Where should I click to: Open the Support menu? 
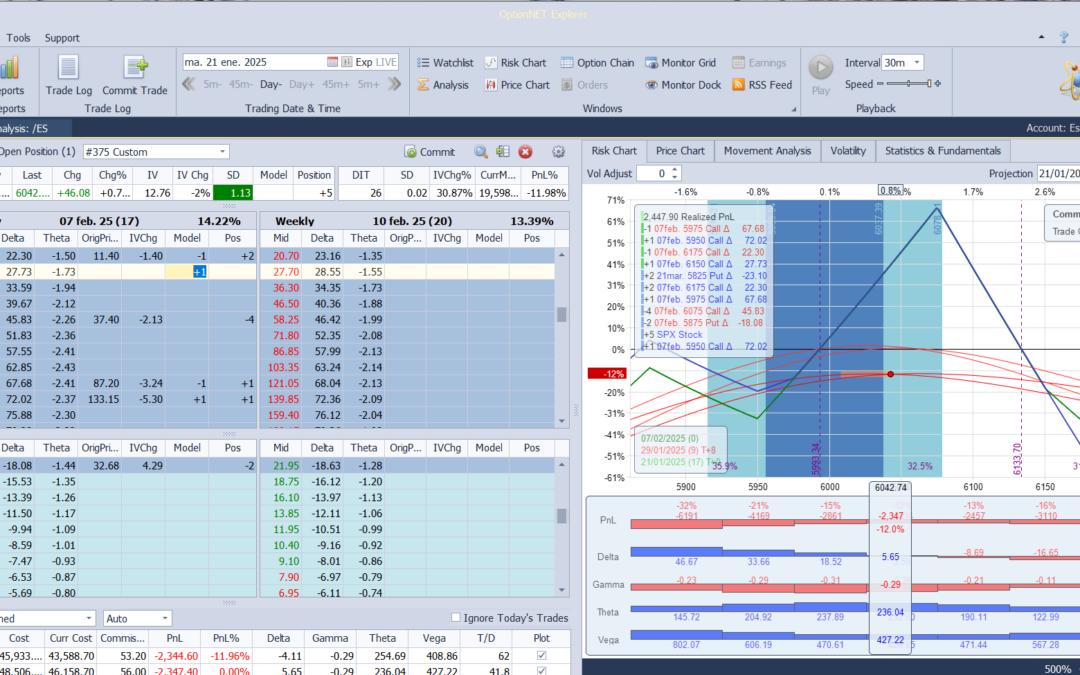tap(62, 38)
